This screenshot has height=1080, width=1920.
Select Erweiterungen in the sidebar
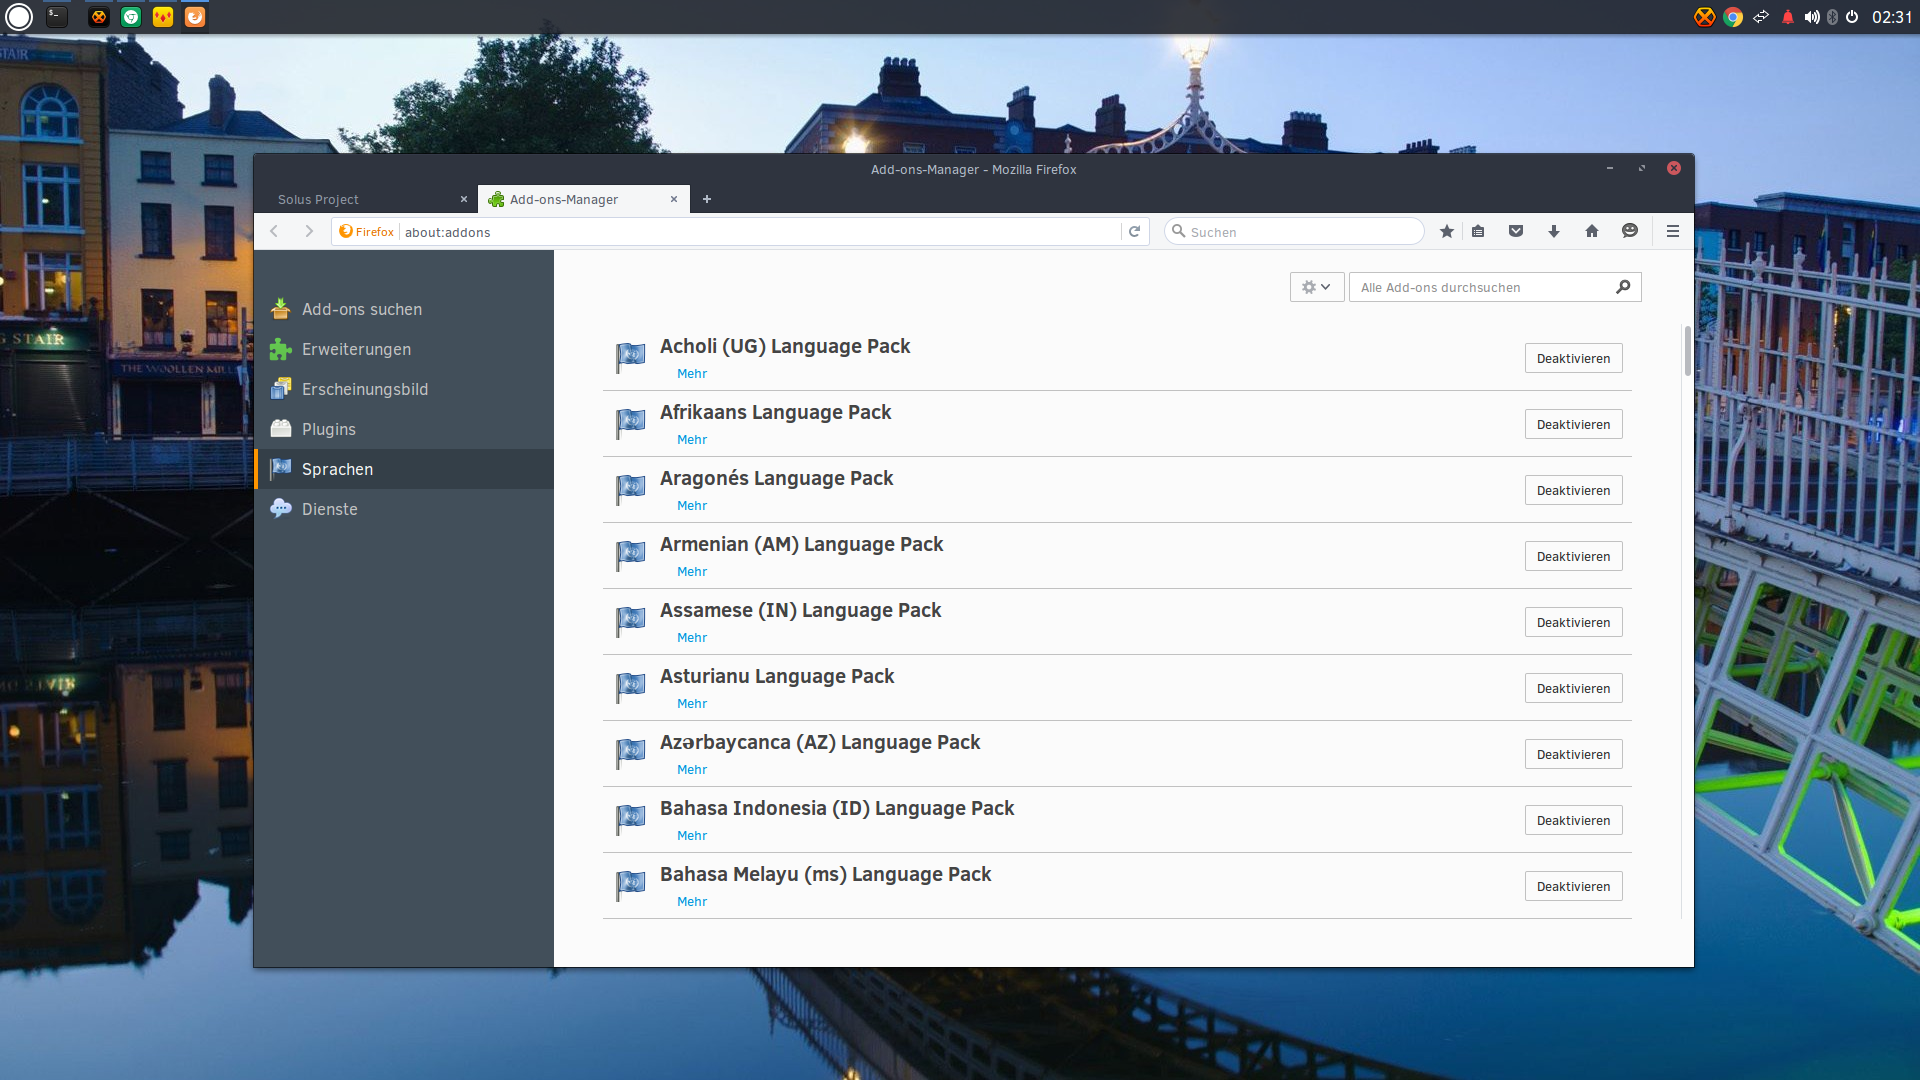tap(356, 349)
